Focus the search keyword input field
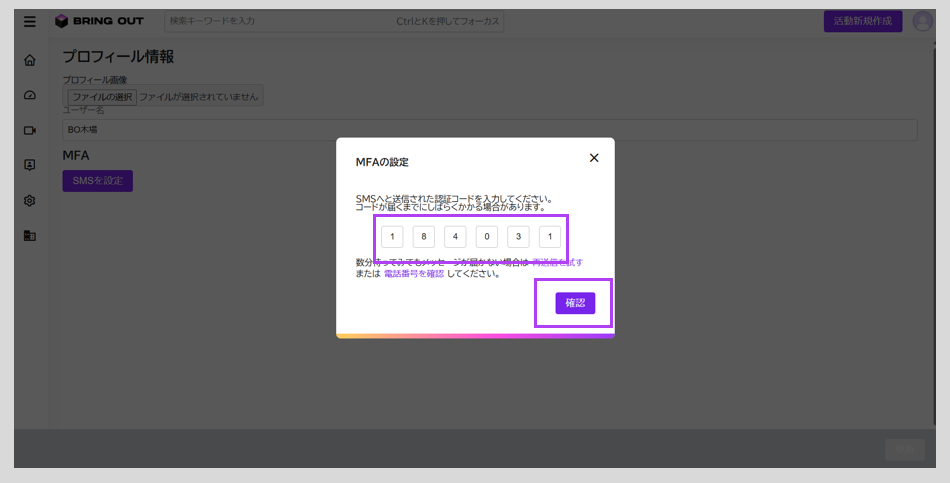The width and height of the screenshot is (950, 483). (x=334, y=21)
